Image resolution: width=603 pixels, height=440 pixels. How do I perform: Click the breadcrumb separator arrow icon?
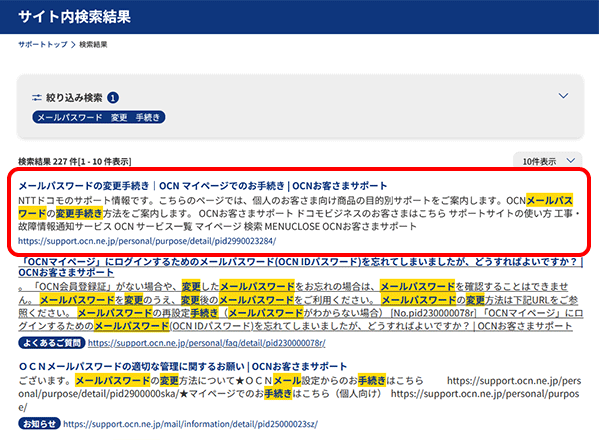[73, 45]
